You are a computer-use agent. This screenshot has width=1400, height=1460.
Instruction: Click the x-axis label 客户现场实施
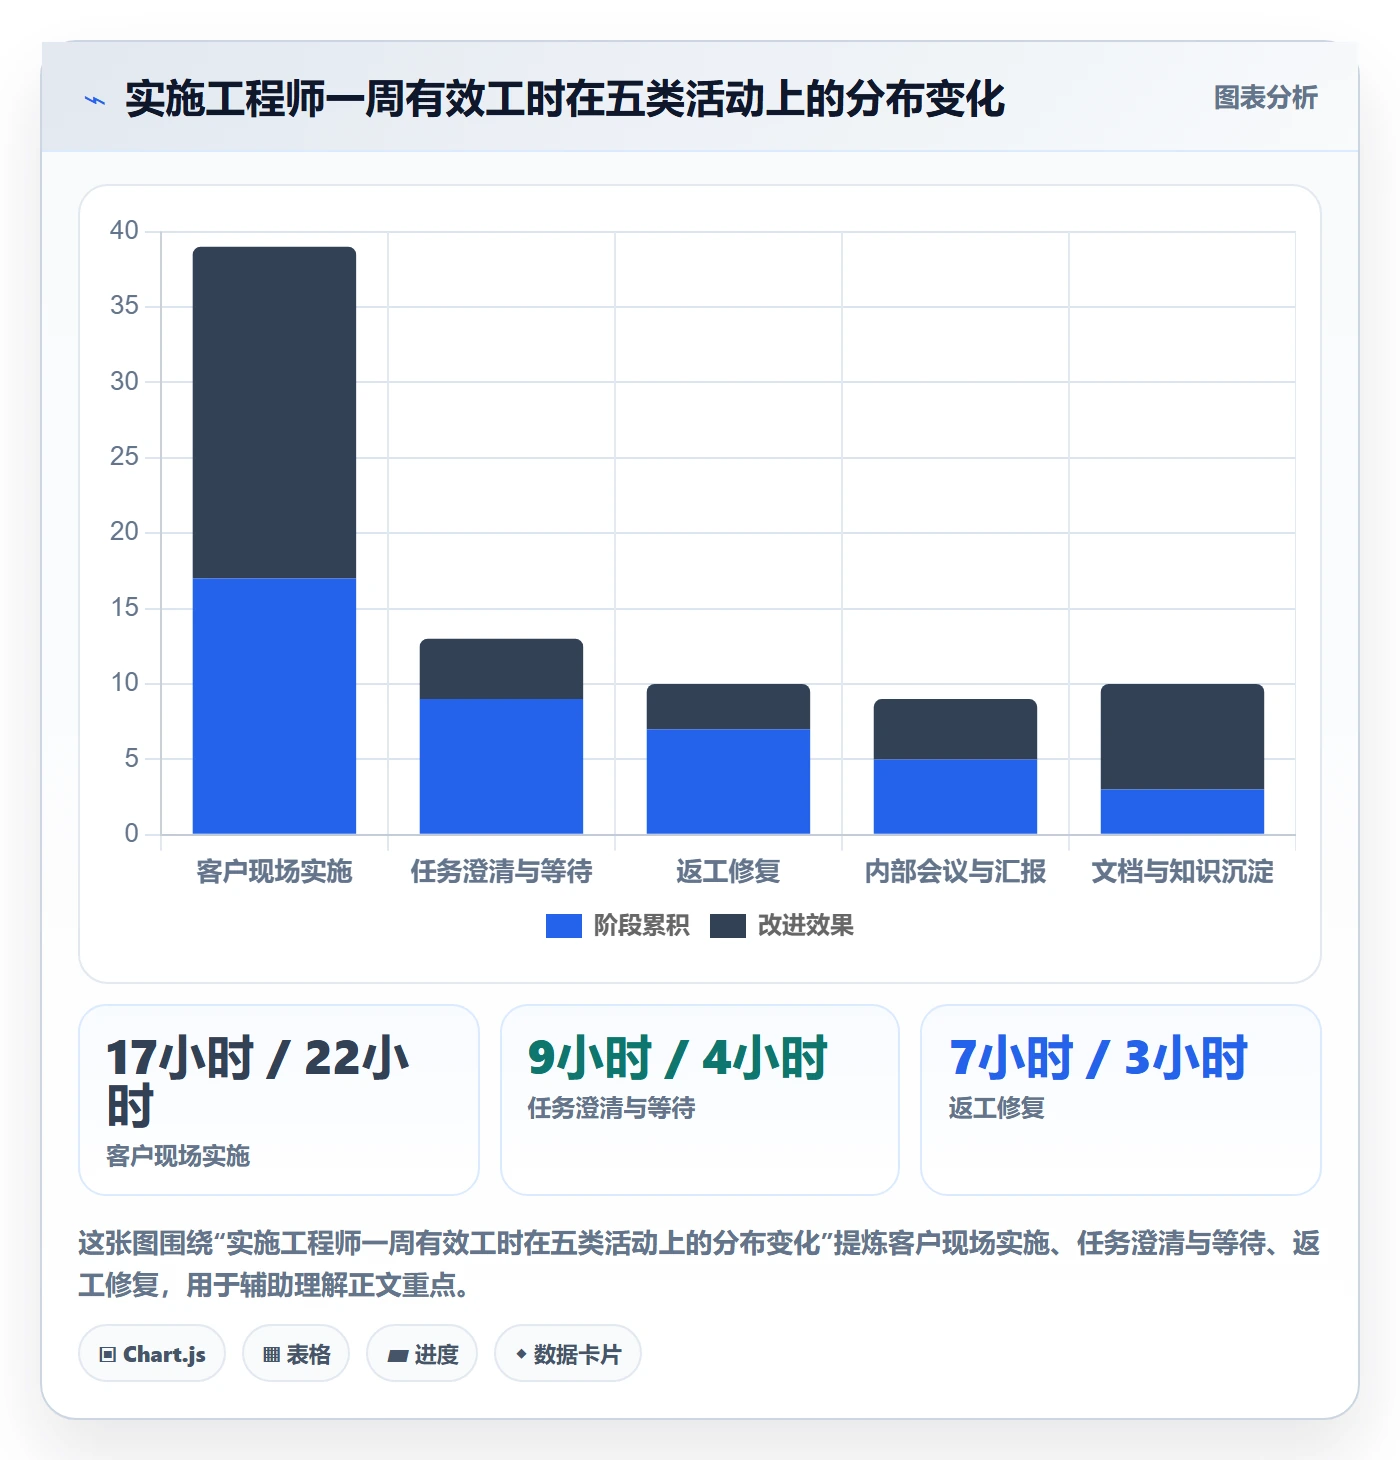point(274,872)
